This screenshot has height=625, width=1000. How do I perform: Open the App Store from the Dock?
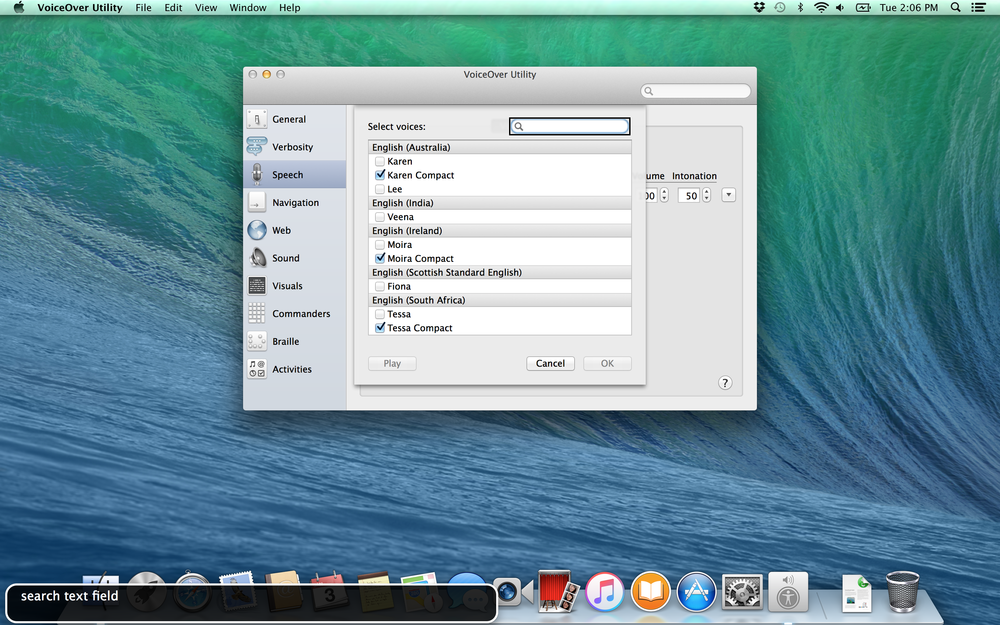696,592
